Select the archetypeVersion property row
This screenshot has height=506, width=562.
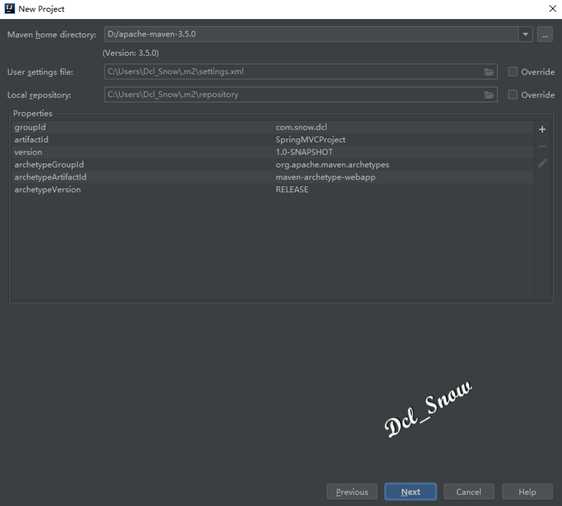(273, 190)
